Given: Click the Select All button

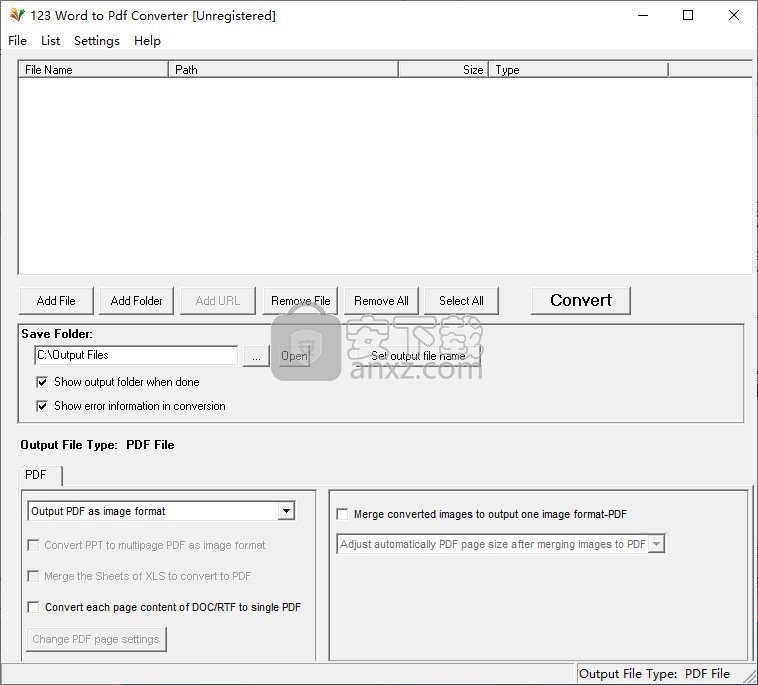Looking at the screenshot, I should [461, 301].
